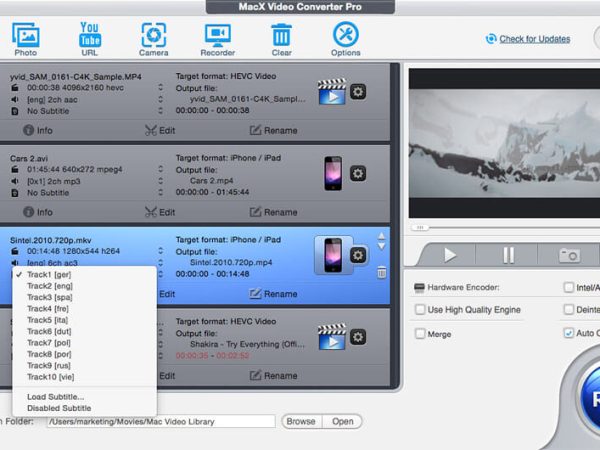
Task: Move Sintel item up in list
Action: (382, 236)
